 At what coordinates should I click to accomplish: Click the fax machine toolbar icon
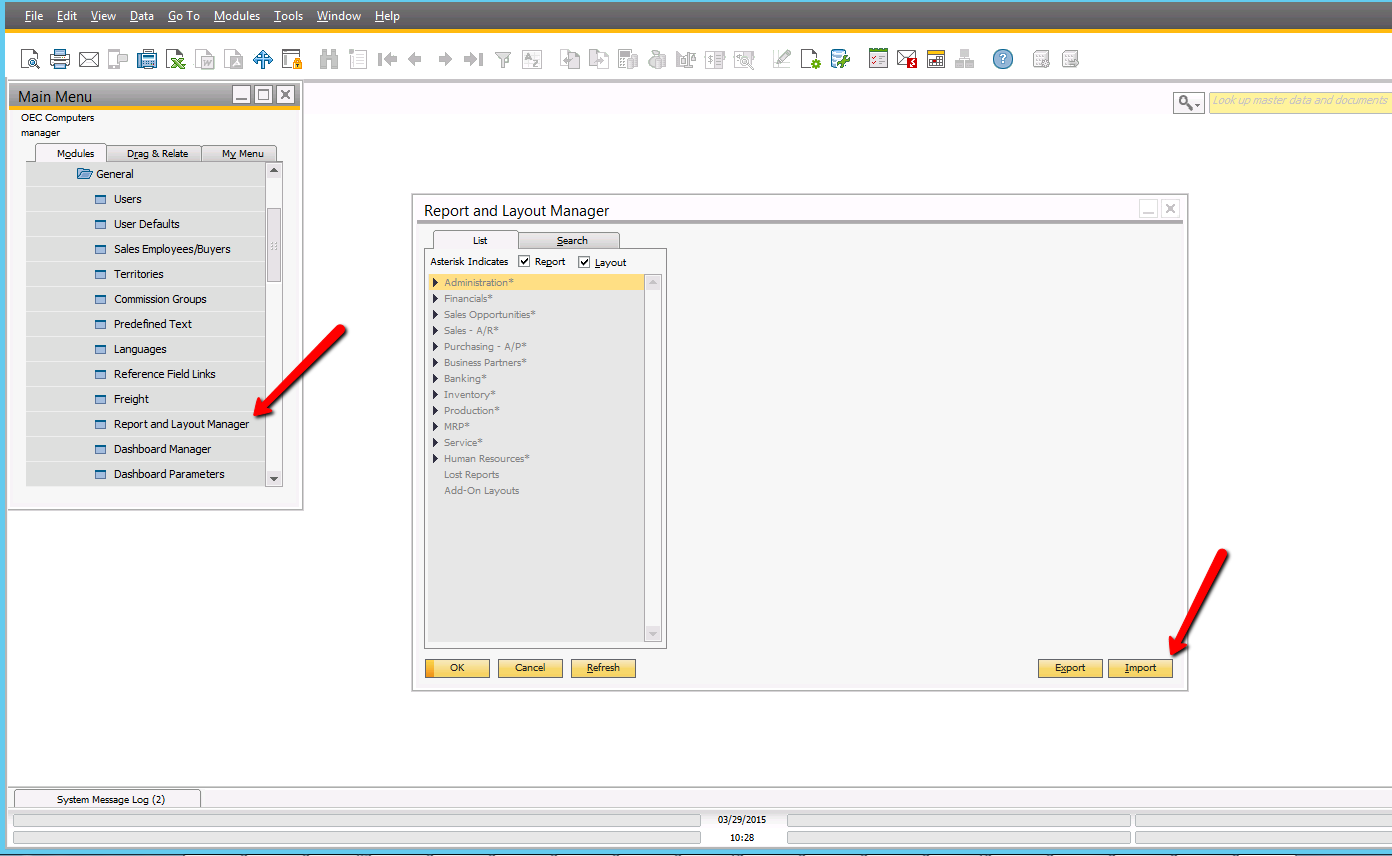tap(147, 60)
